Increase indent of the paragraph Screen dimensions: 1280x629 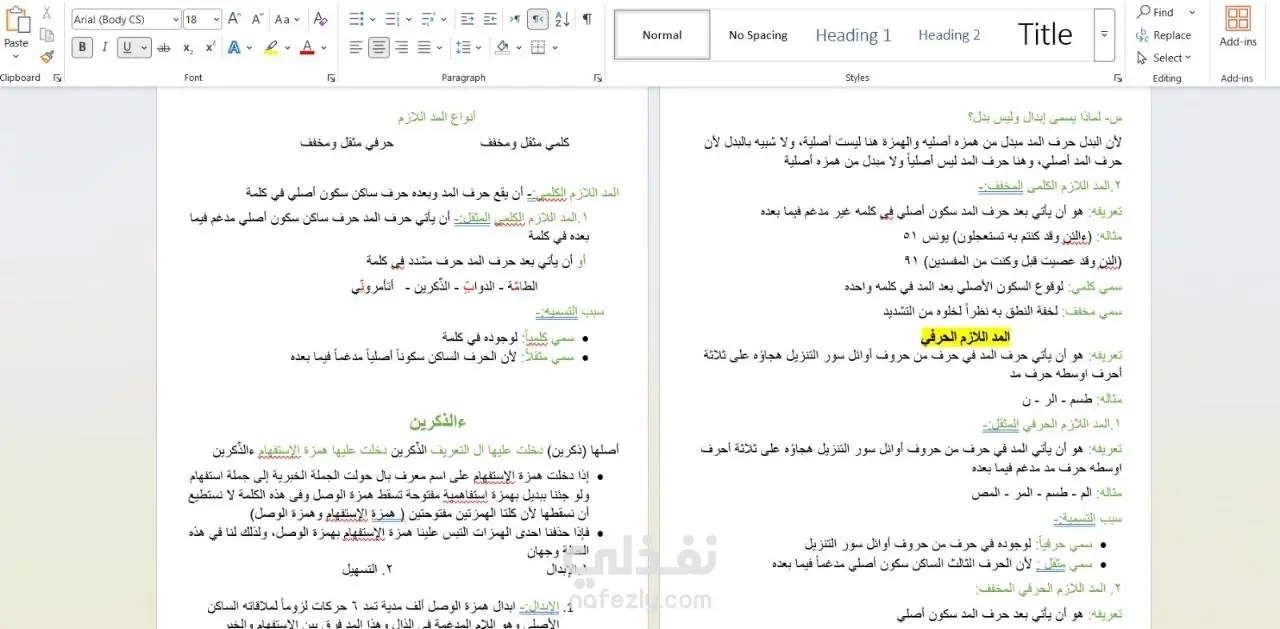pos(490,19)
